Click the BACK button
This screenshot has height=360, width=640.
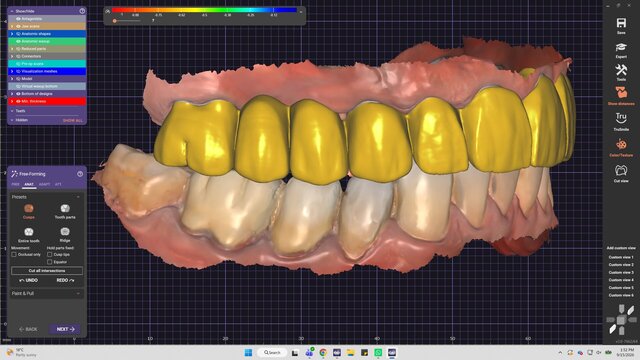(28, 329)
